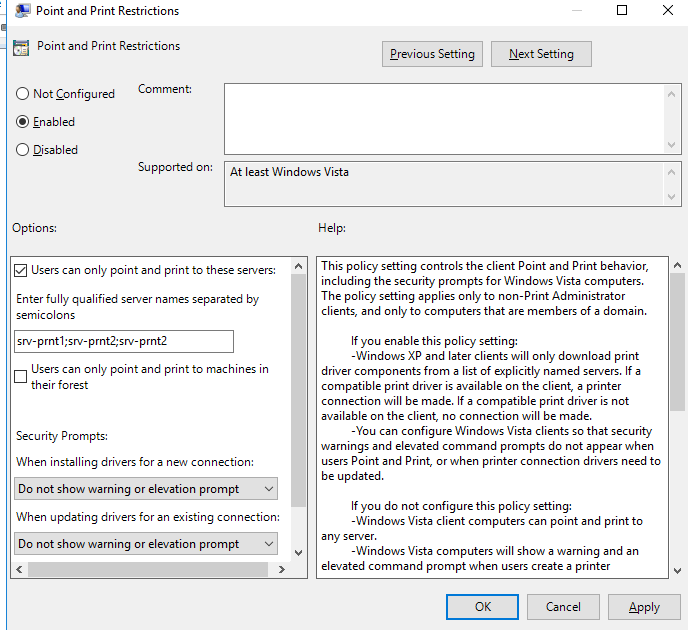Click the Comment box scroll-up arrow
The image size is (688, 630).
pos(671,94)
